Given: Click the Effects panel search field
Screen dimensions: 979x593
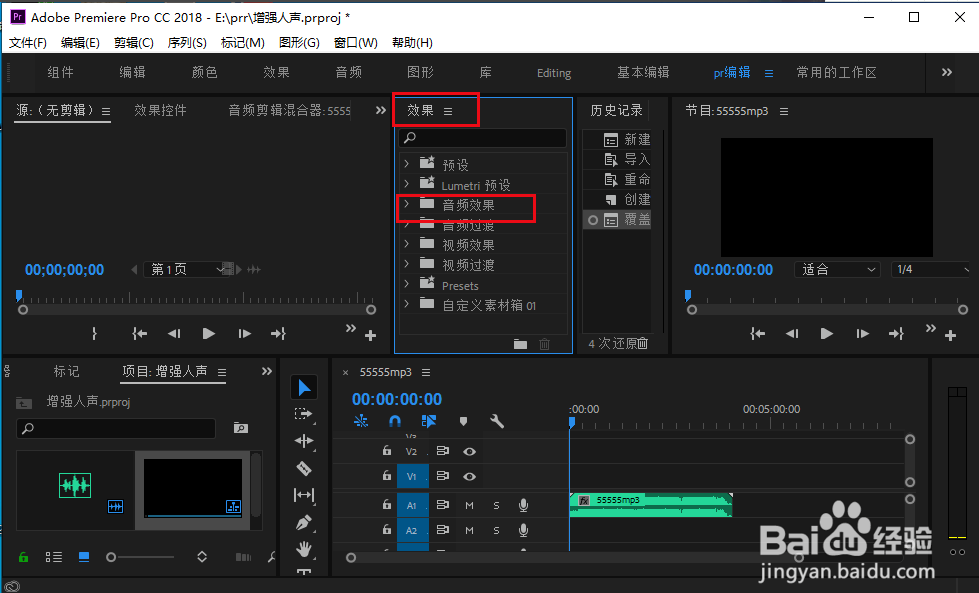Looking at the screenshot, I should click(x=483, y=138).
